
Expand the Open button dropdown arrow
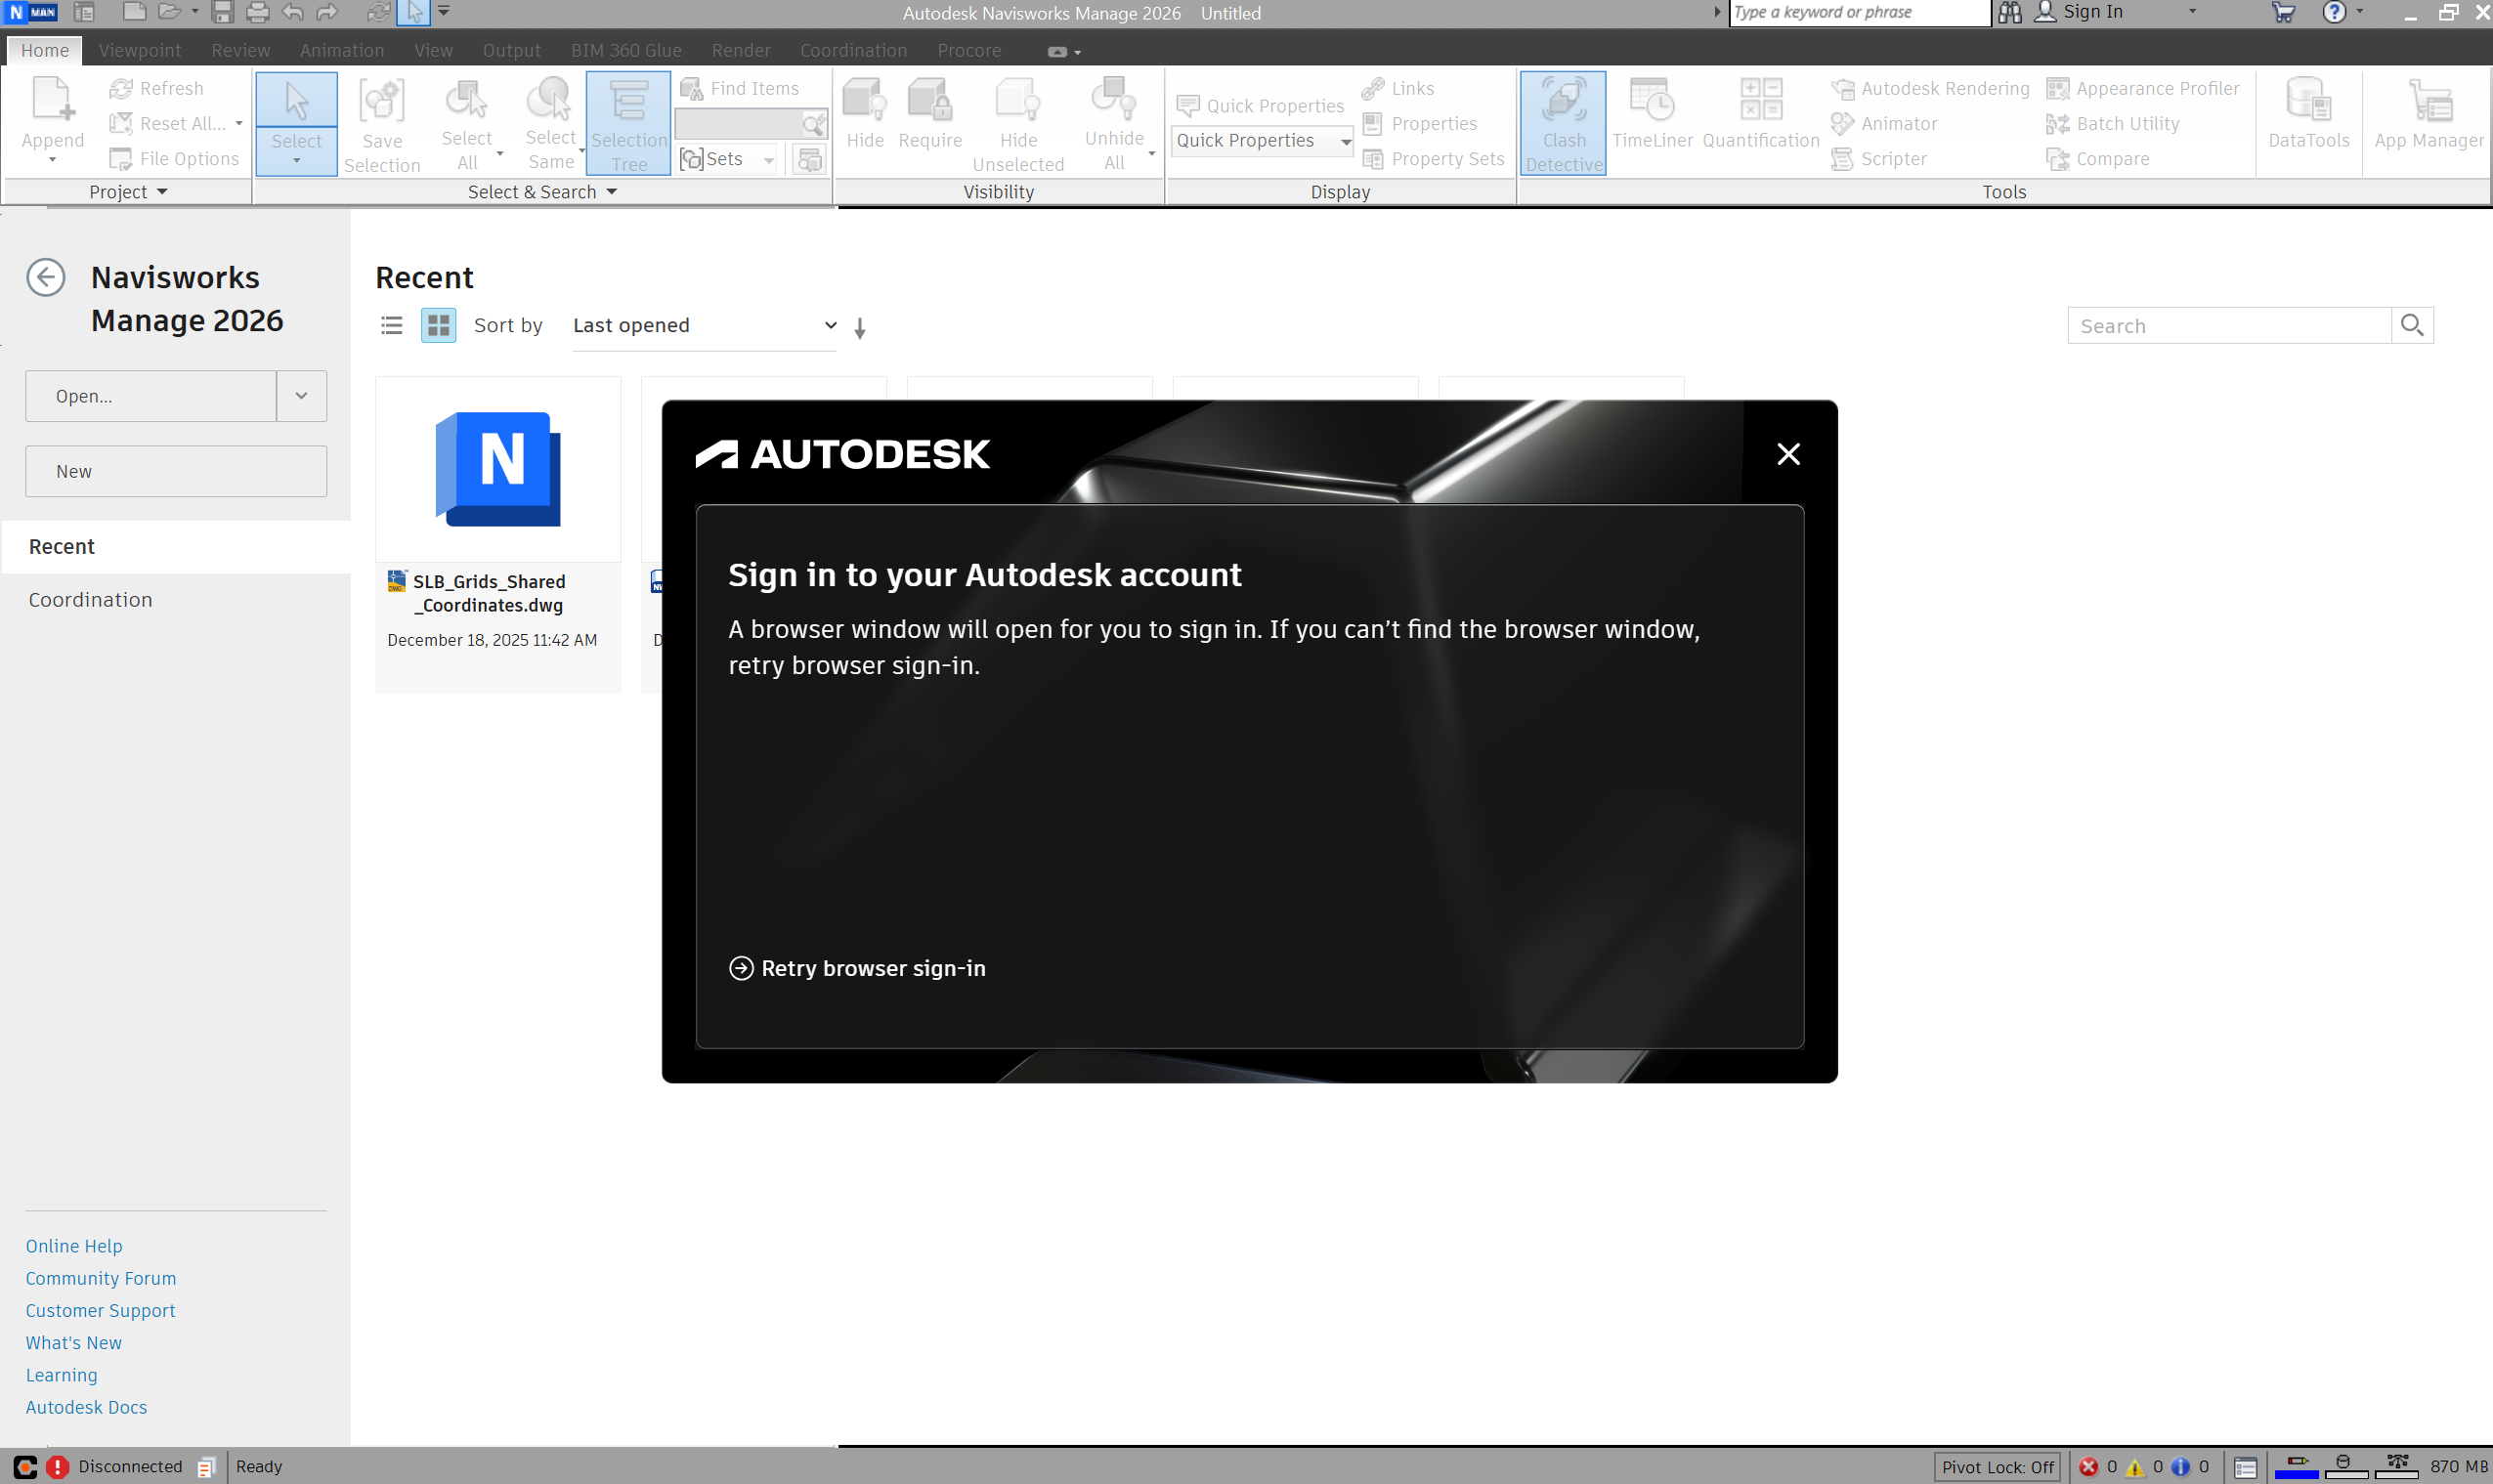click(x=301, y=396)
